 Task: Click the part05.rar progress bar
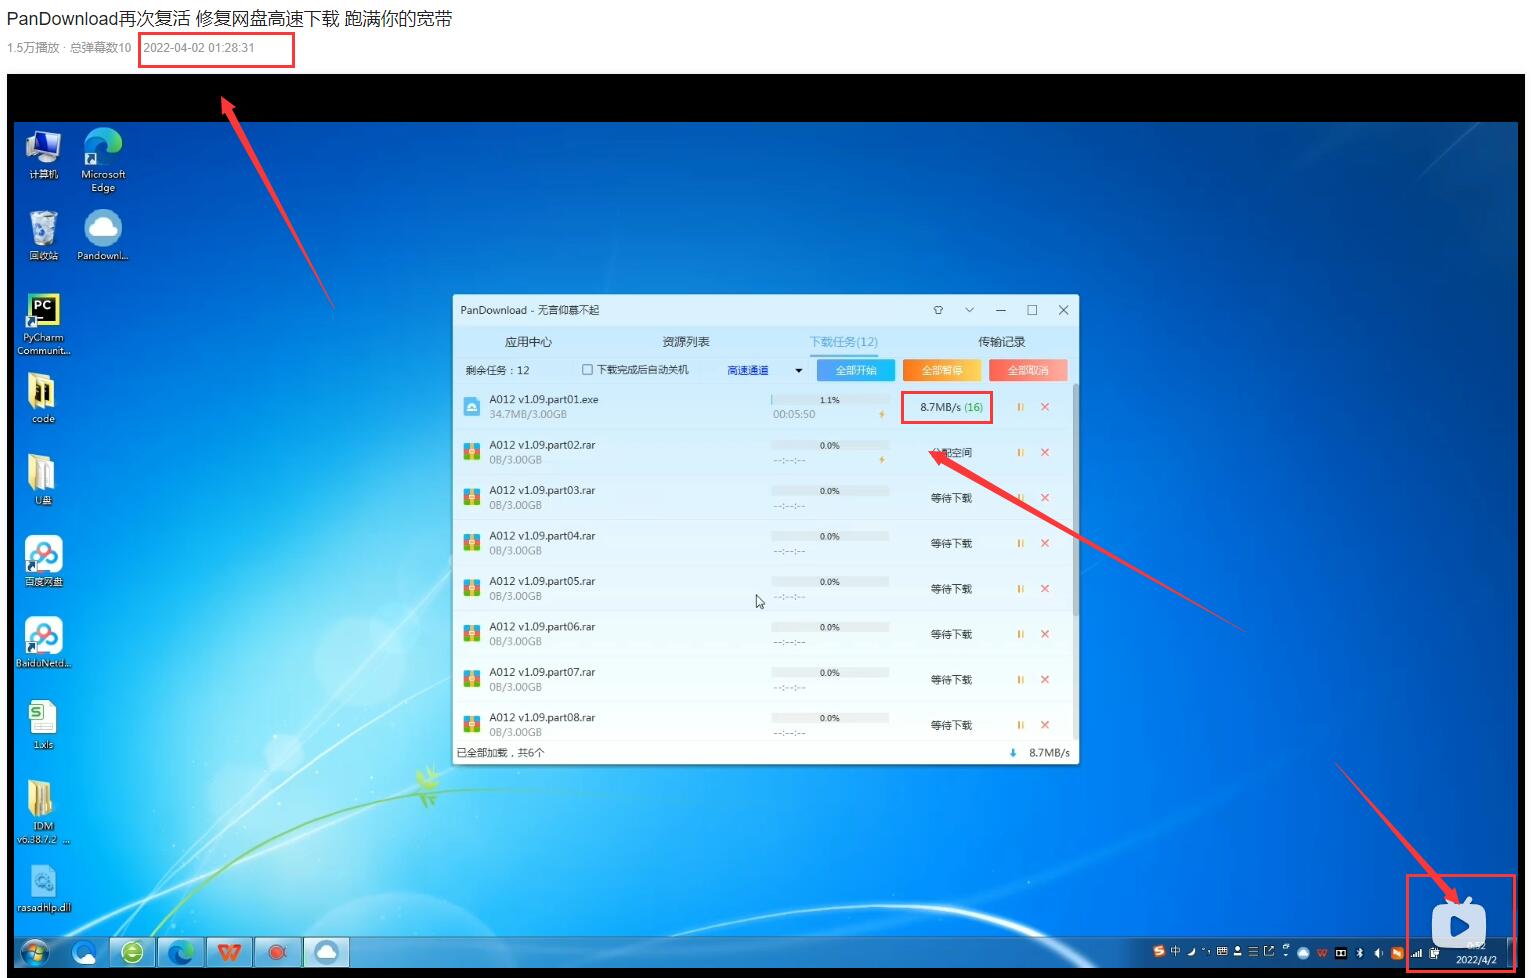830,582
